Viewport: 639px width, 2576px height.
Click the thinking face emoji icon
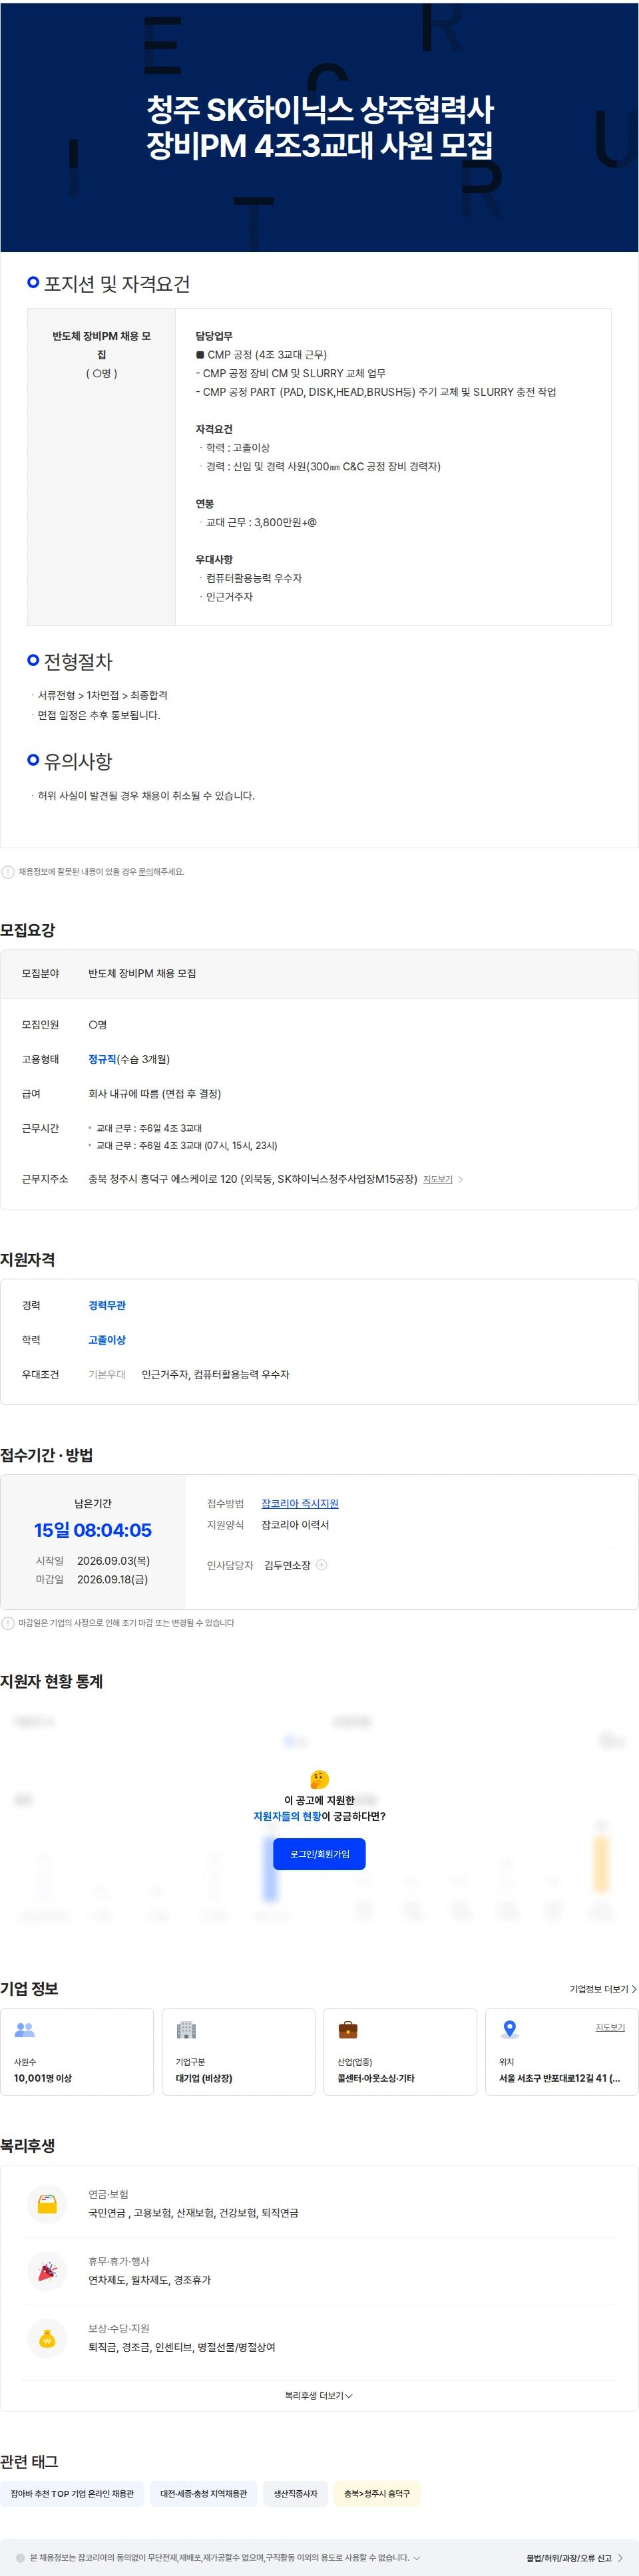coord(320,1779)
